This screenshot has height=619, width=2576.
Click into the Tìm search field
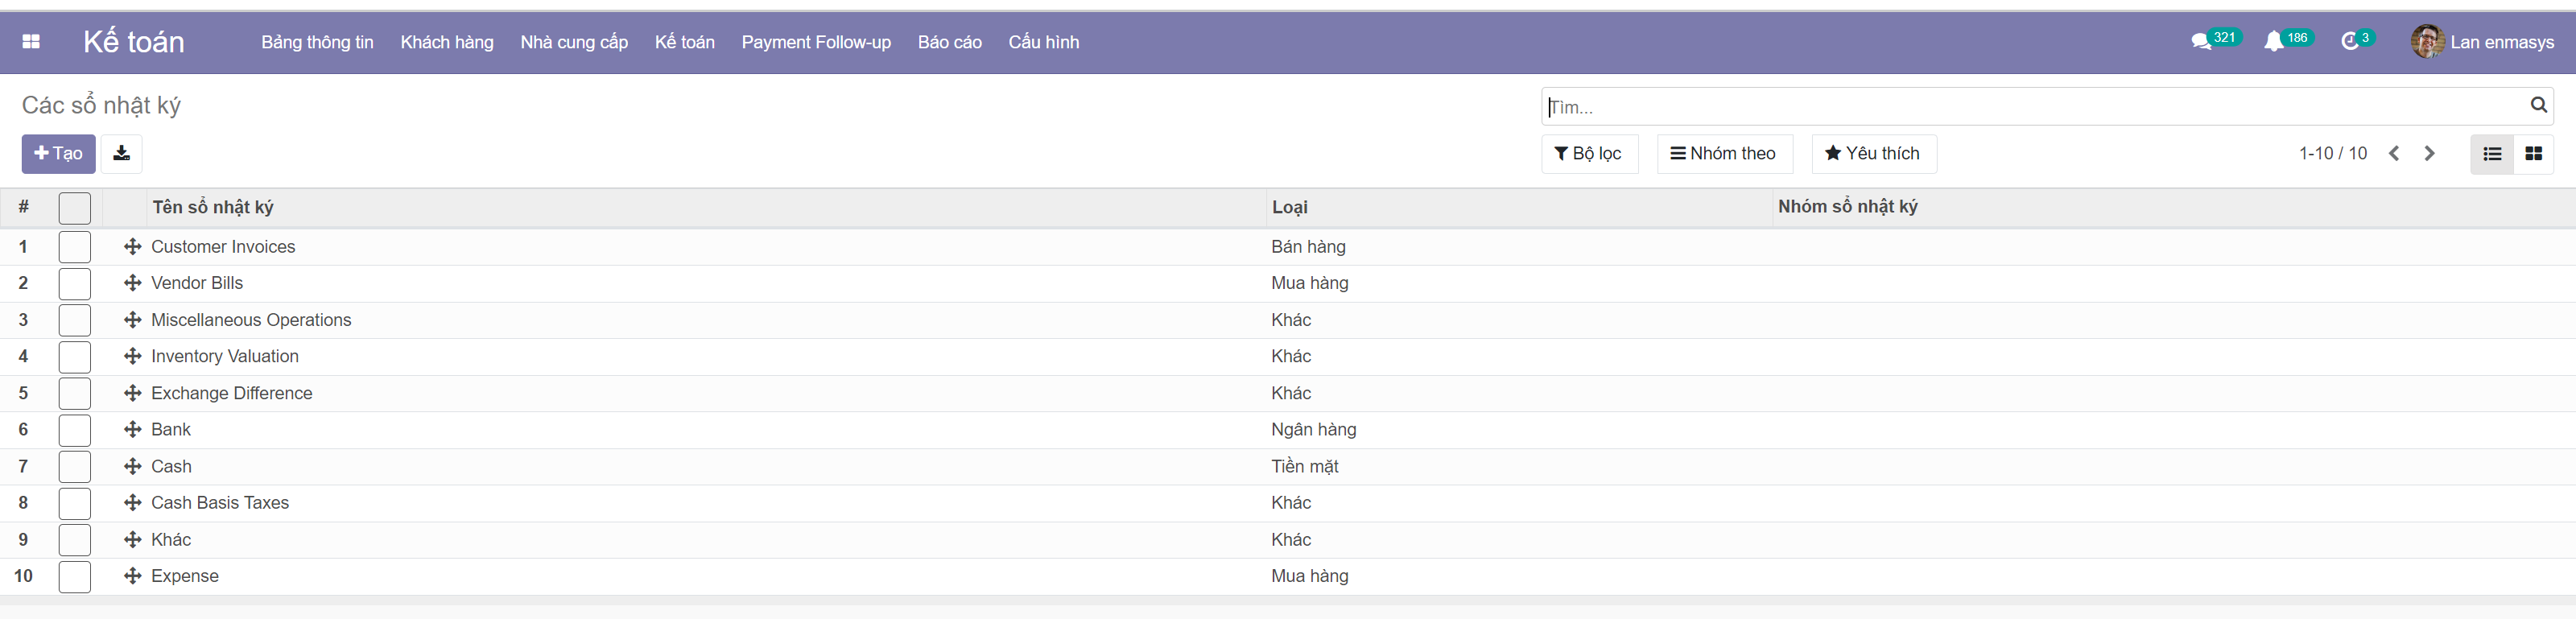[x=2030, y=107]
